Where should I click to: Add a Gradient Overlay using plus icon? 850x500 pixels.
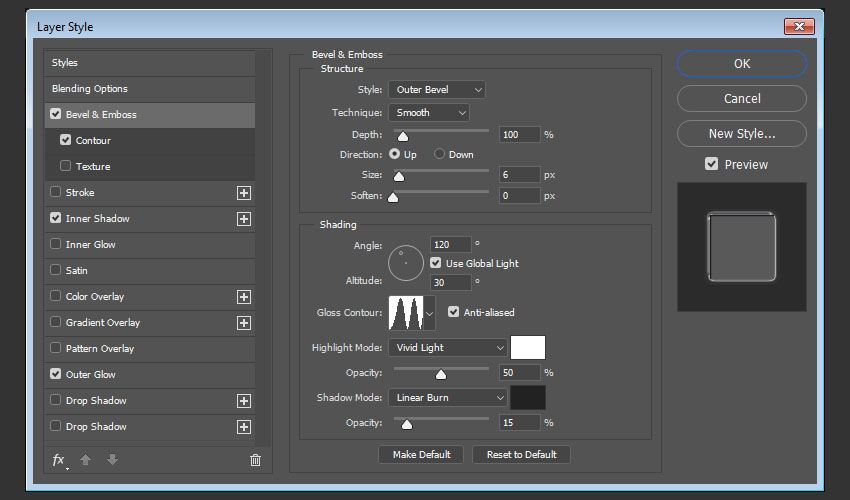click(243, 323)
